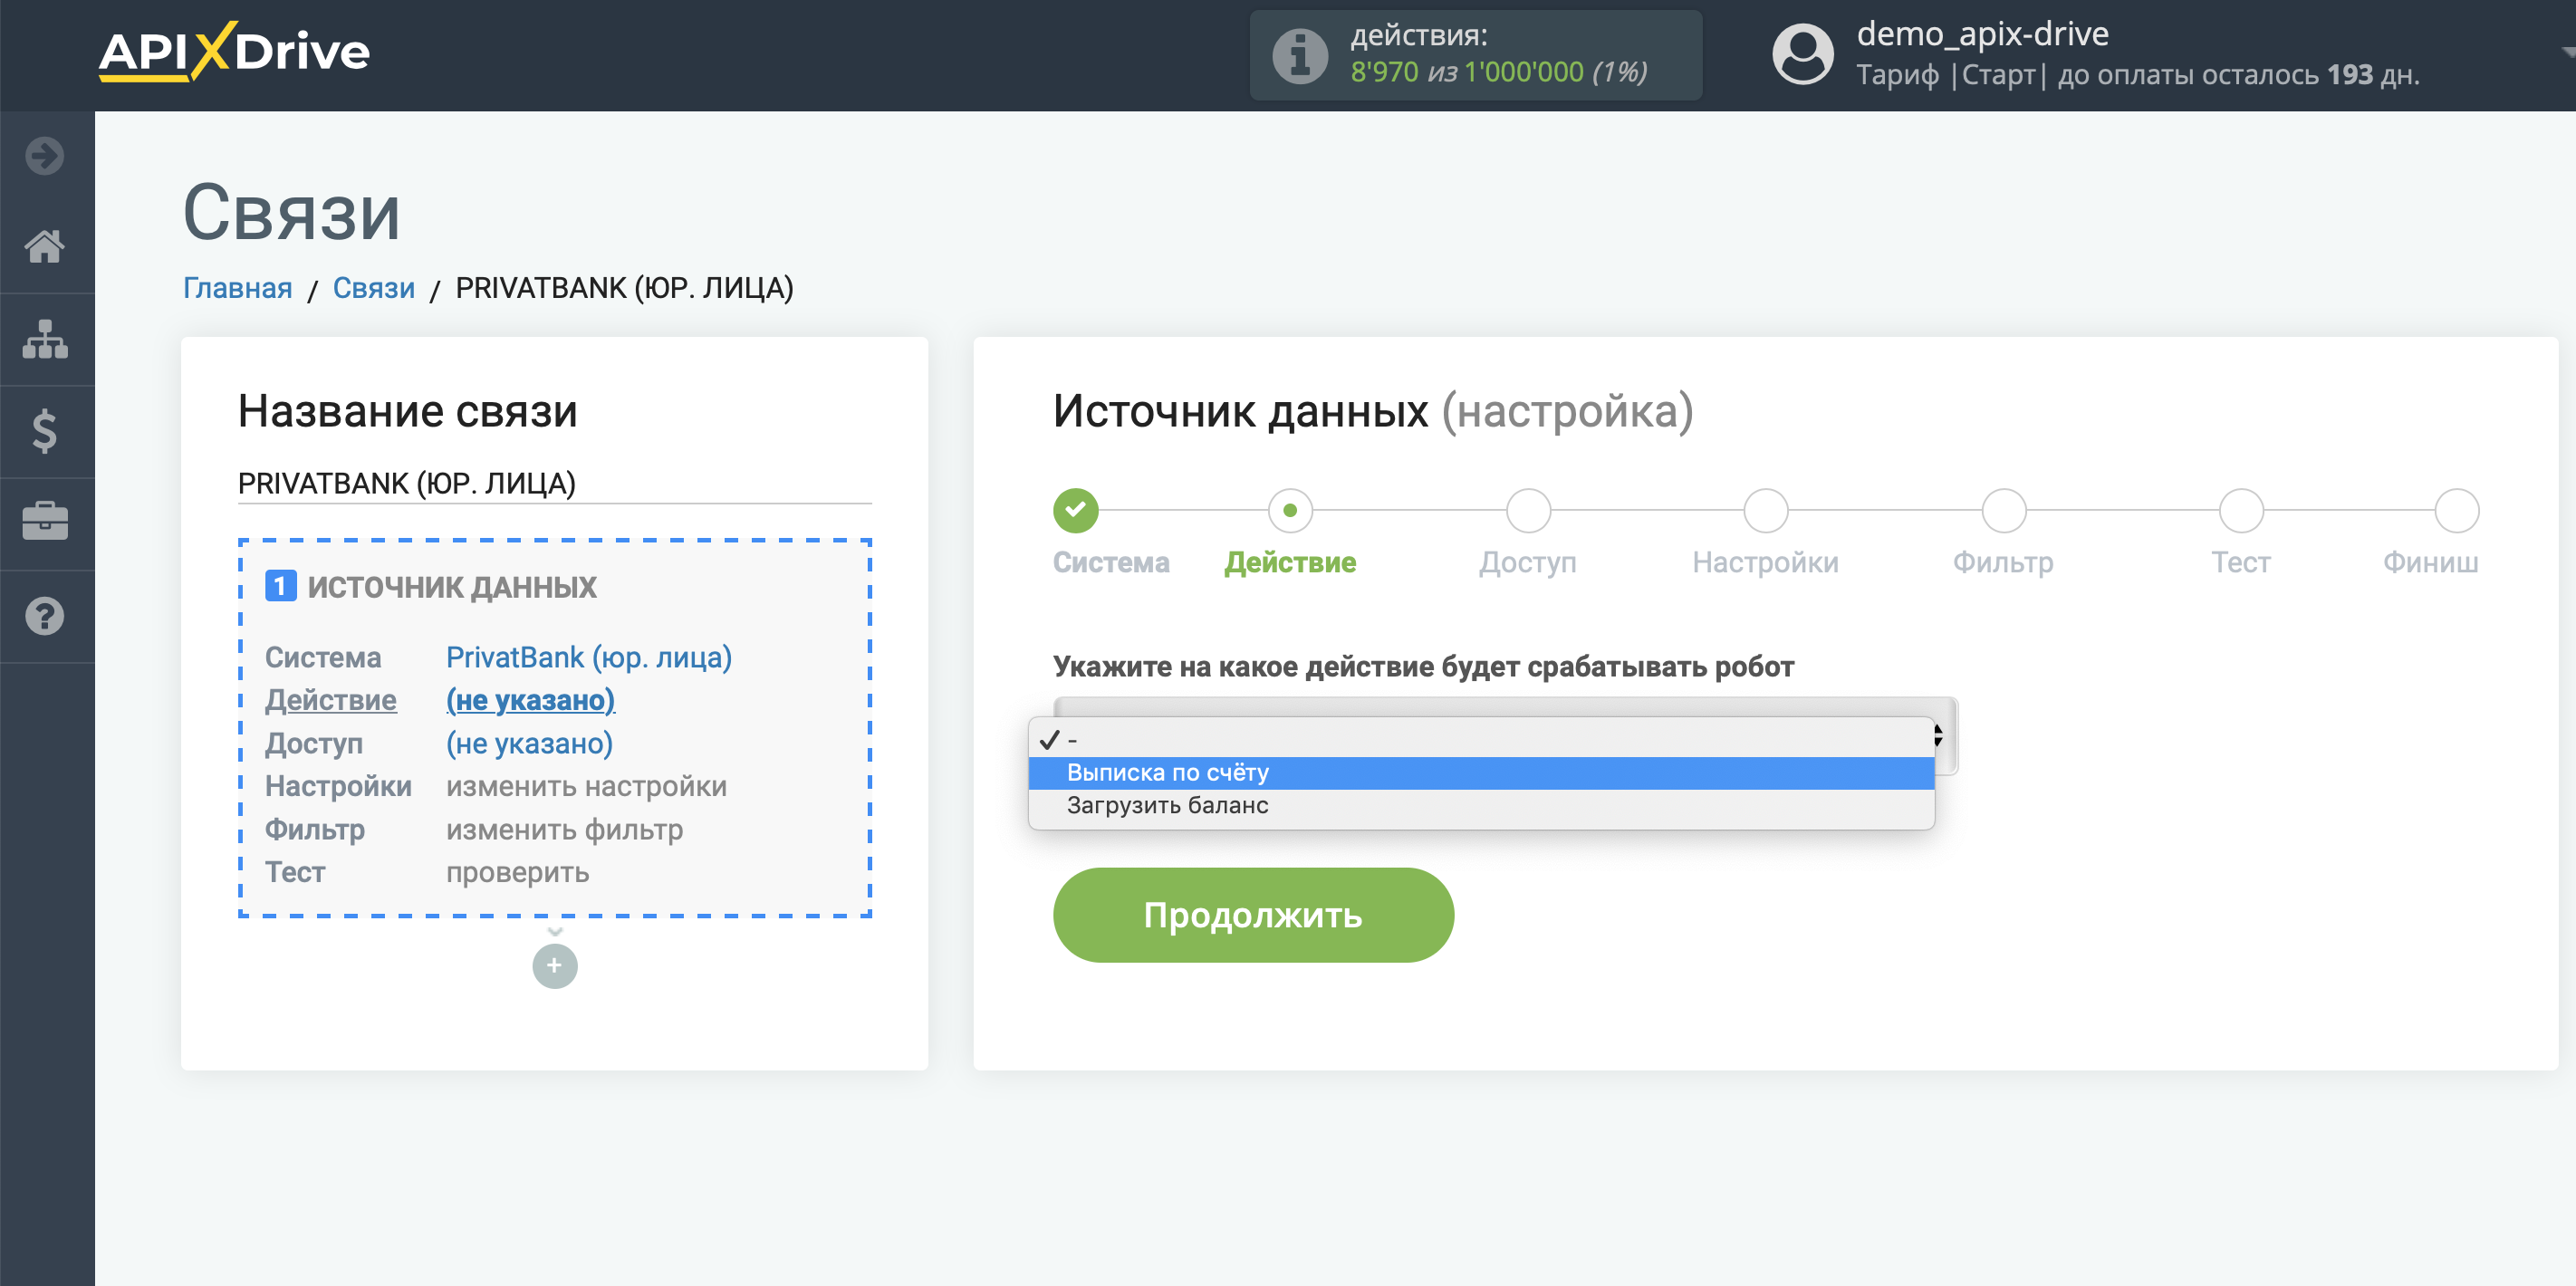Select the active Действие step circle
Image resolution: width=2576 pixels, height=1286 pixels.
1290,510
